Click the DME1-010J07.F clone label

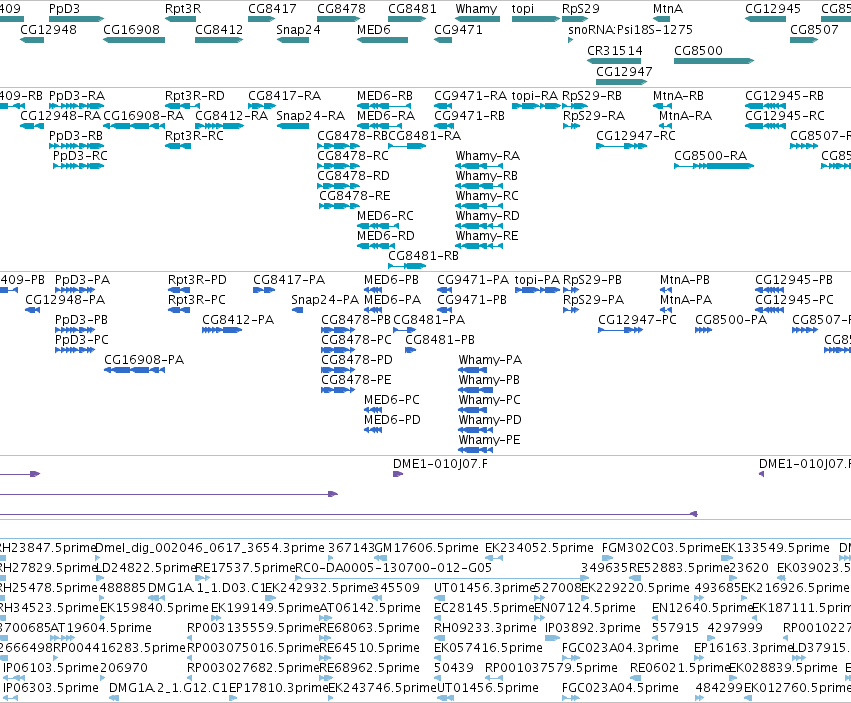click(x=440, y=464)
